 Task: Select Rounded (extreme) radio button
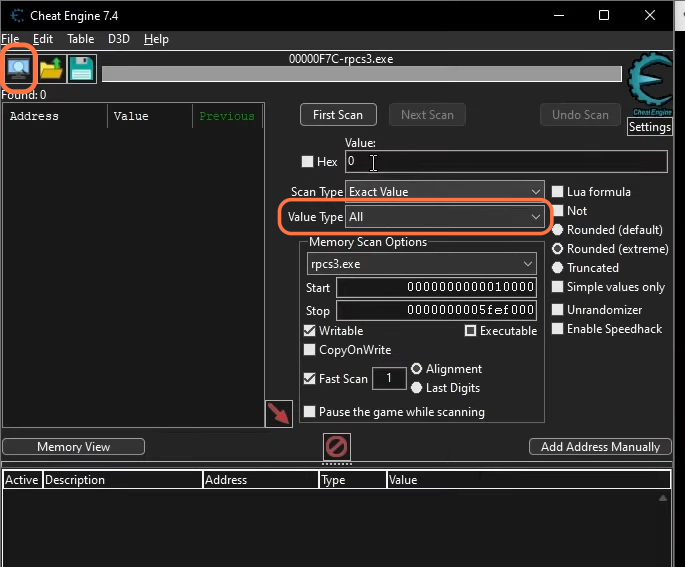557,249
